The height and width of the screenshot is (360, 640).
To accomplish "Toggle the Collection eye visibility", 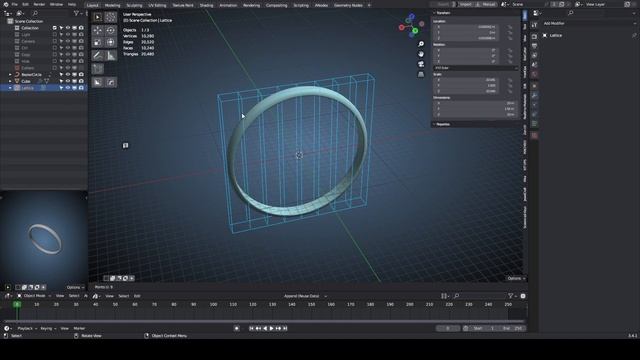I will (68, 28).
